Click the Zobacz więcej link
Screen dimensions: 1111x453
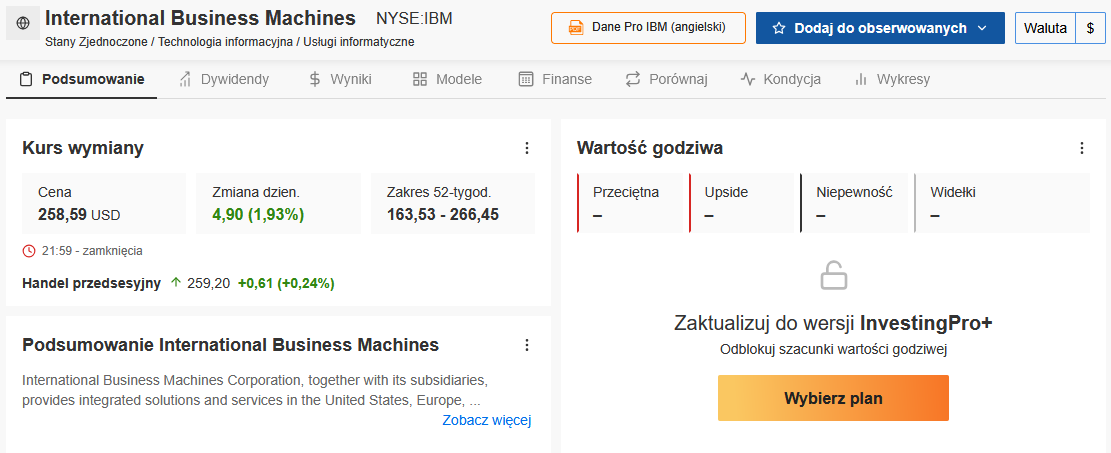click(x=487, y=420)
